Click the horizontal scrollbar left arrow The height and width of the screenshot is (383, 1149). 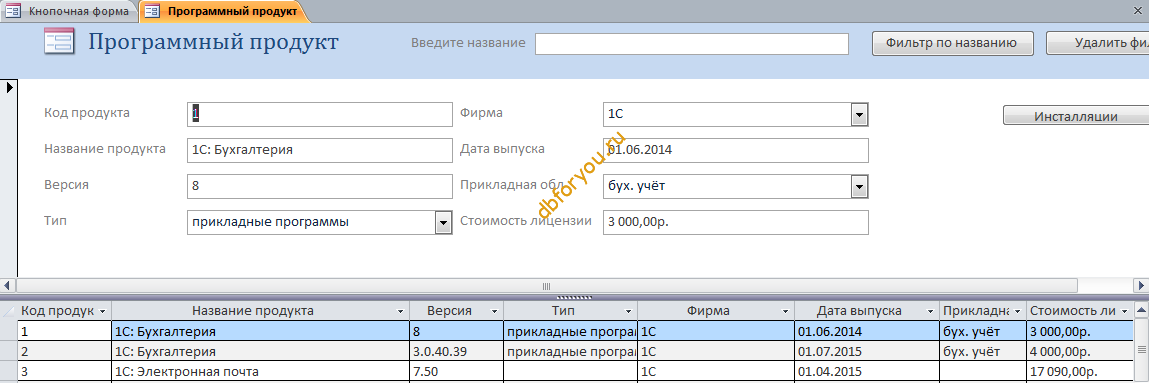tap(8, 286)
